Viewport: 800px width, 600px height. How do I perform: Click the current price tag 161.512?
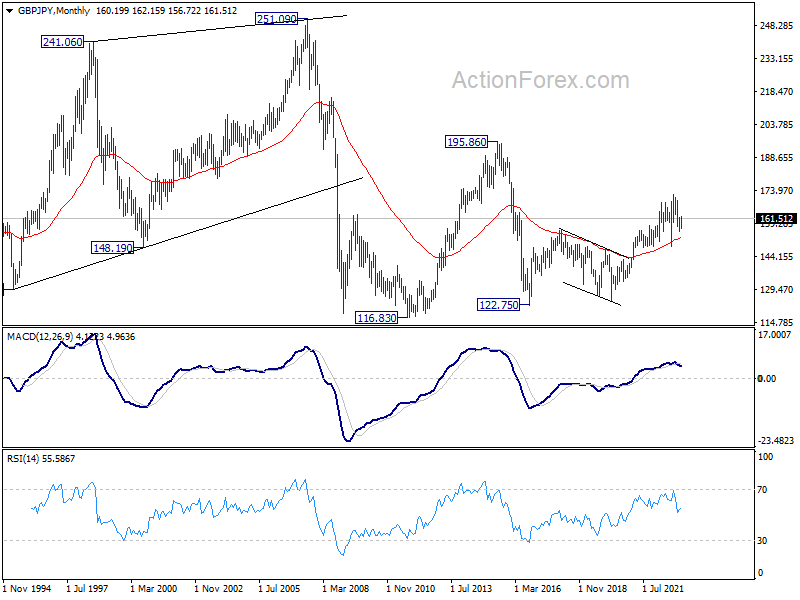tap(776, 219)
